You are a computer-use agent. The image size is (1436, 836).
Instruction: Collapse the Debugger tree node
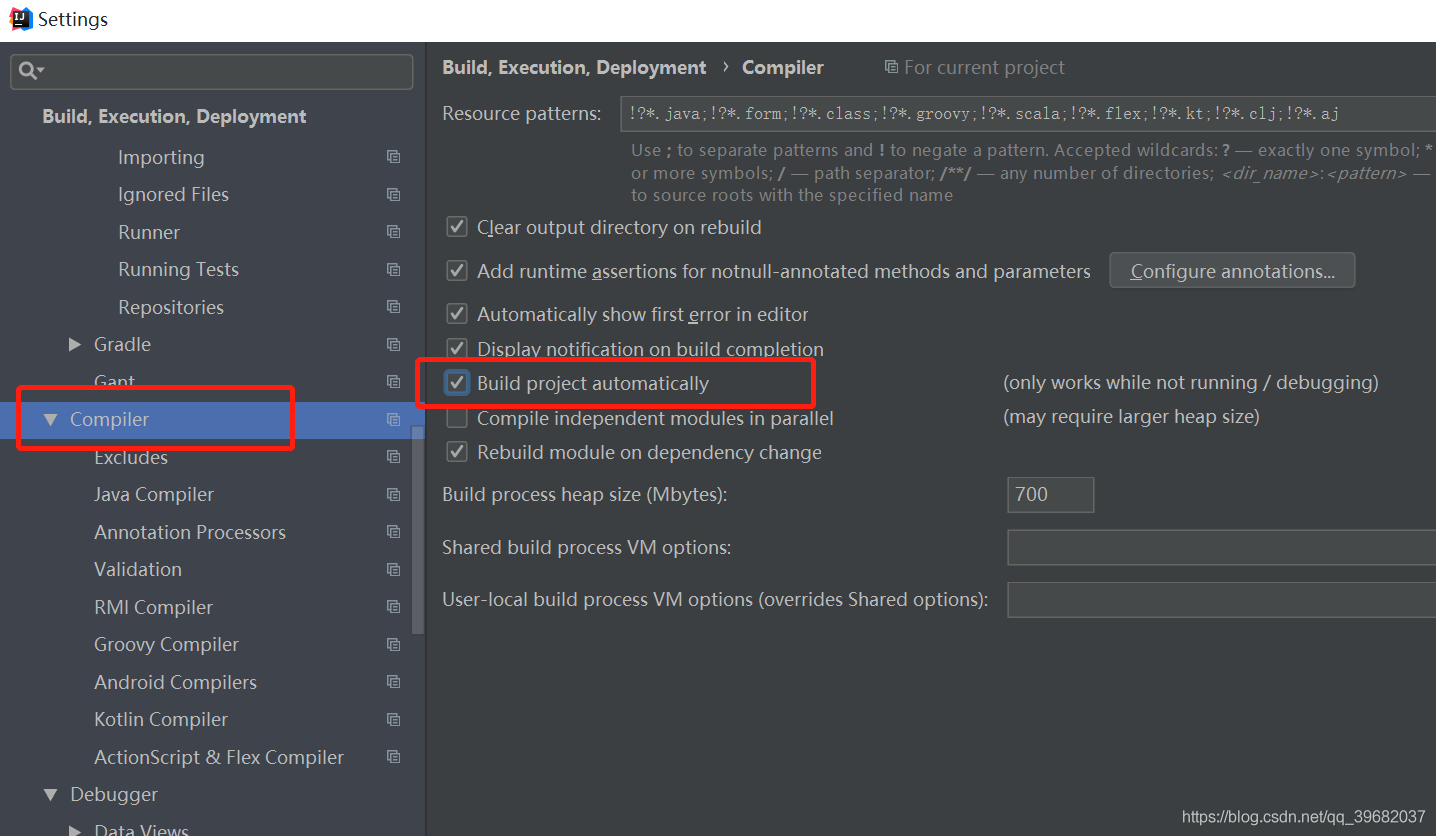[x=51, y=794]
